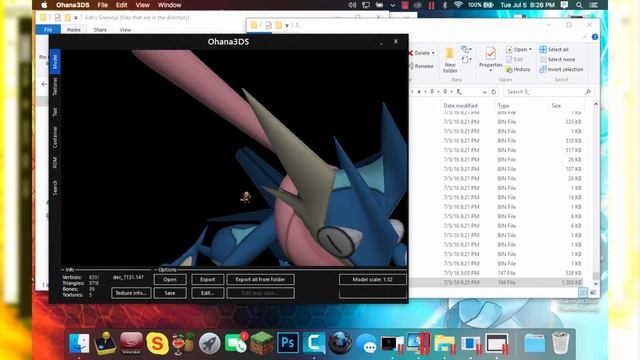
Task: Click the Model scale 1:32 button
Action: [x=373, y=280]
